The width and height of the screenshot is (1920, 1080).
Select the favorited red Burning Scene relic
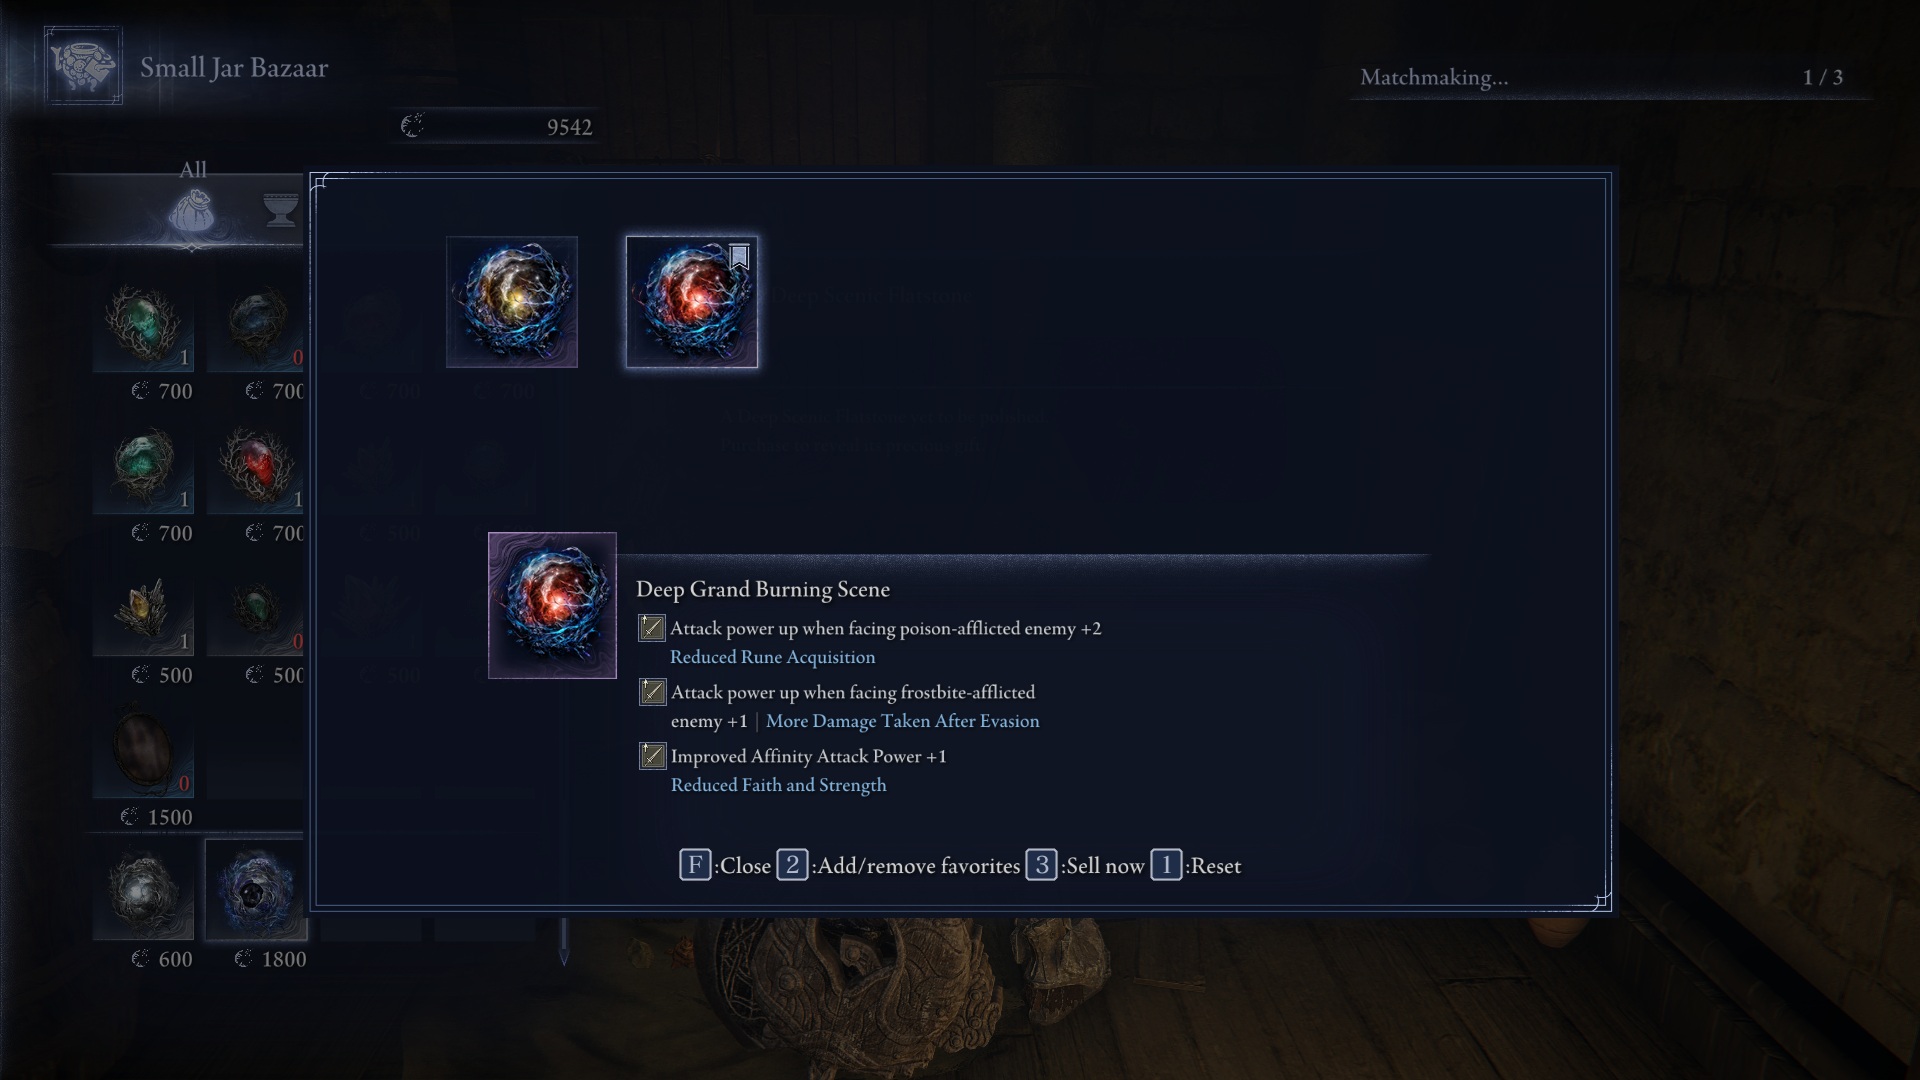pos(692,302)
